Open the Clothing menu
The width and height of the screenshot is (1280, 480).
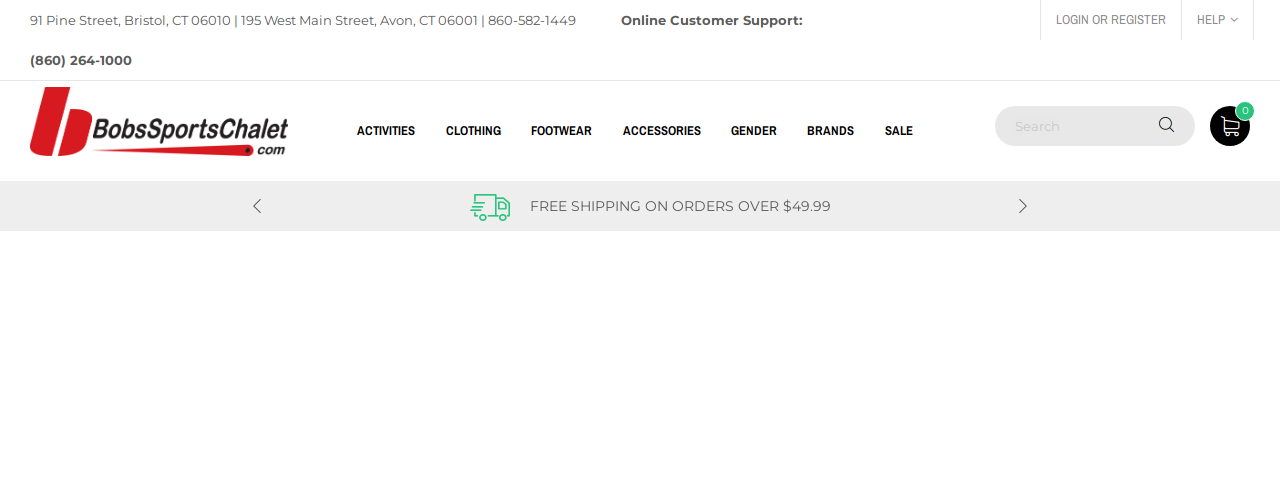point(473,131)
